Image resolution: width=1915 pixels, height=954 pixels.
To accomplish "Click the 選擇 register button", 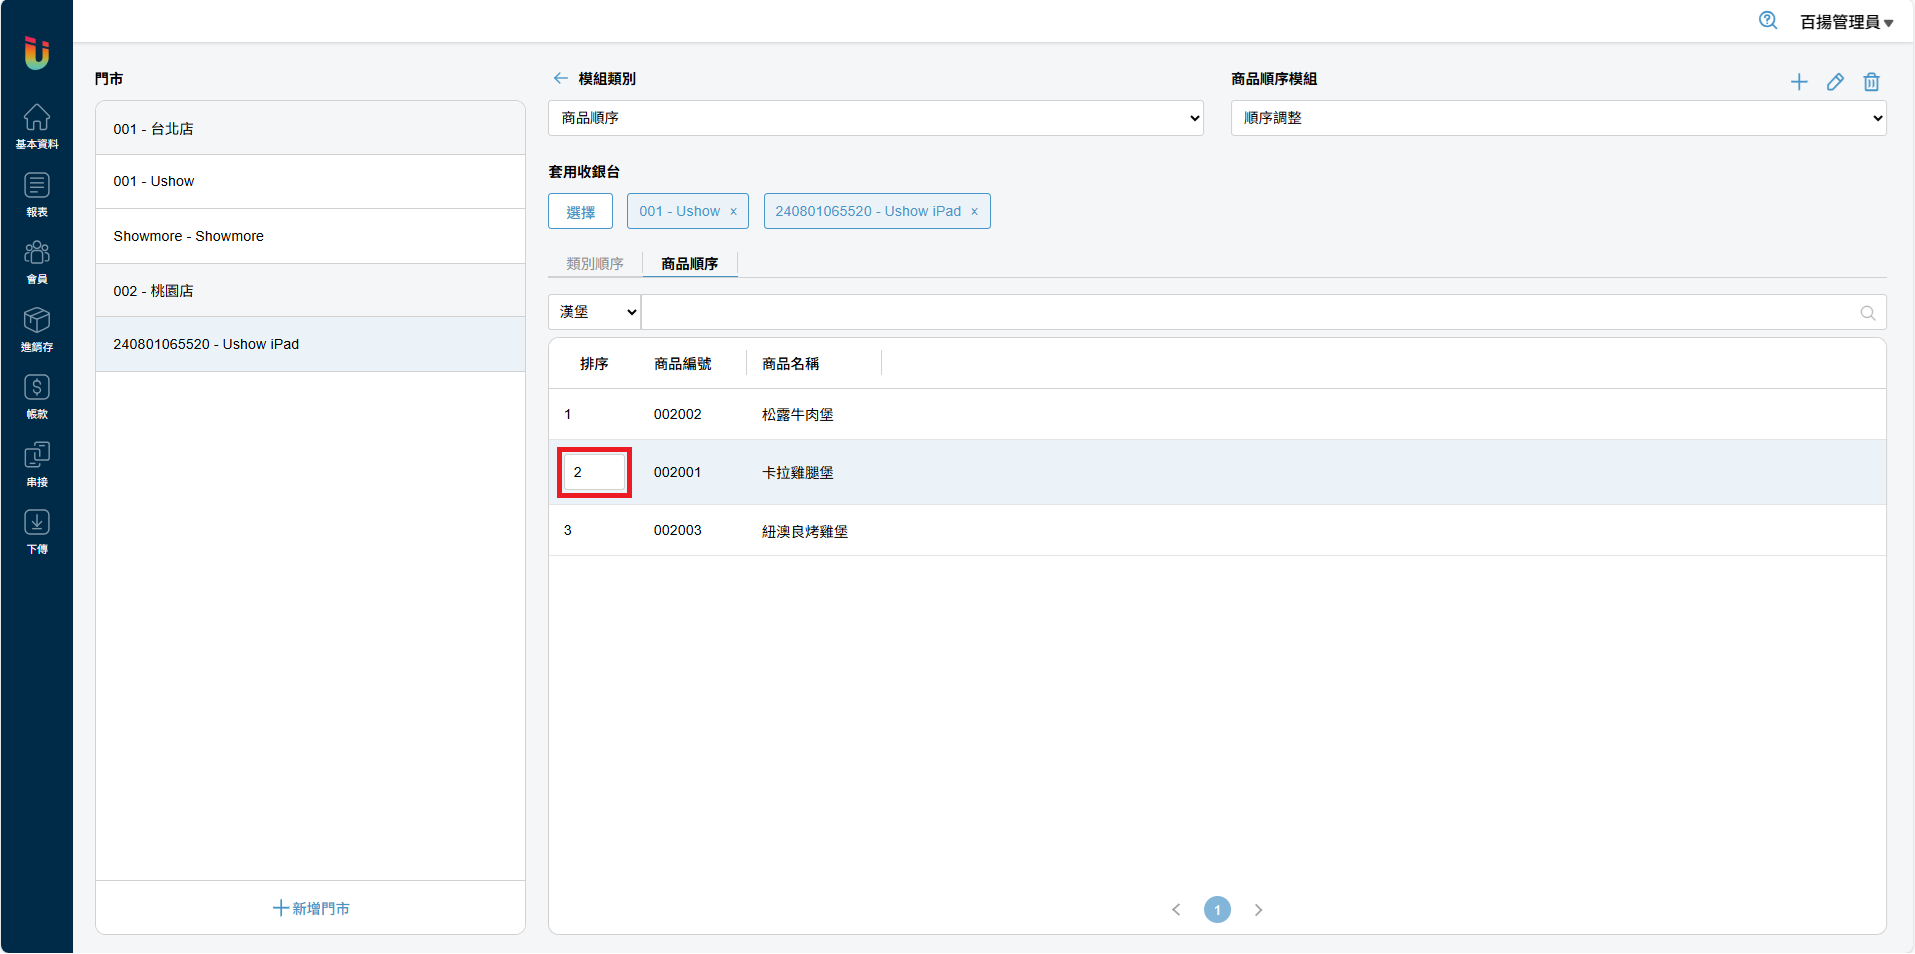I will [x=580, y=212].
